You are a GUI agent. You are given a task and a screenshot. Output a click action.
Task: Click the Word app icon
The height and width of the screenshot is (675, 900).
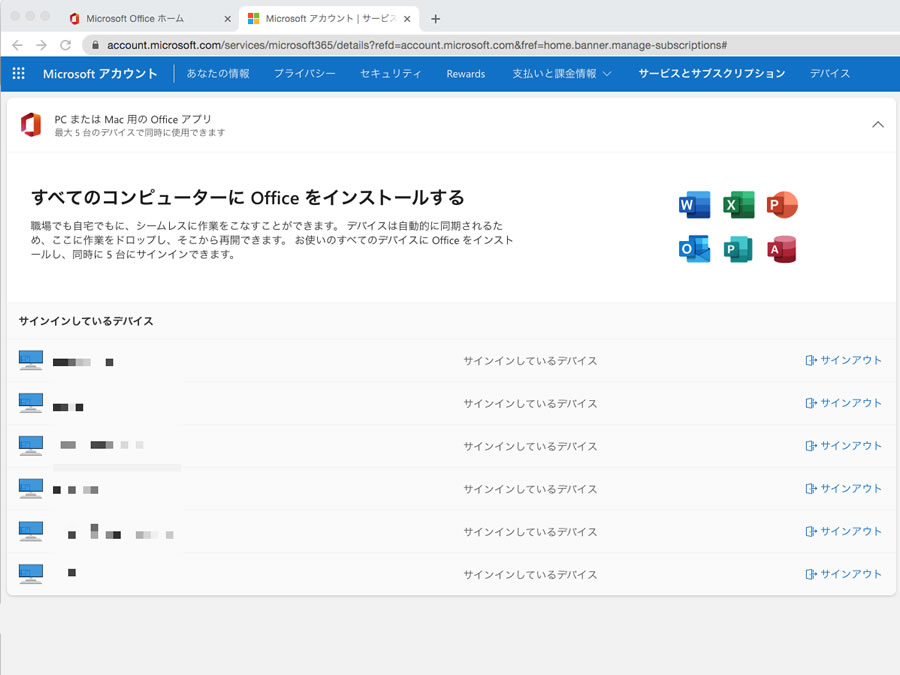(x=695, y=205)
